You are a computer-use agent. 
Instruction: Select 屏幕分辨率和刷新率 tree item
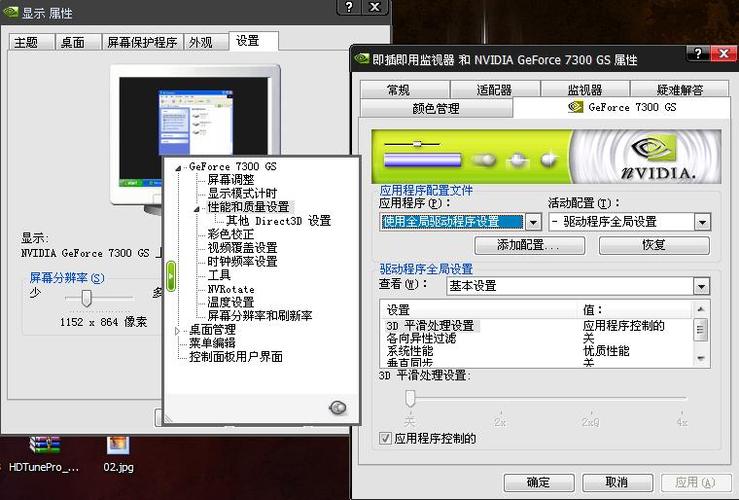click(260, 316)
